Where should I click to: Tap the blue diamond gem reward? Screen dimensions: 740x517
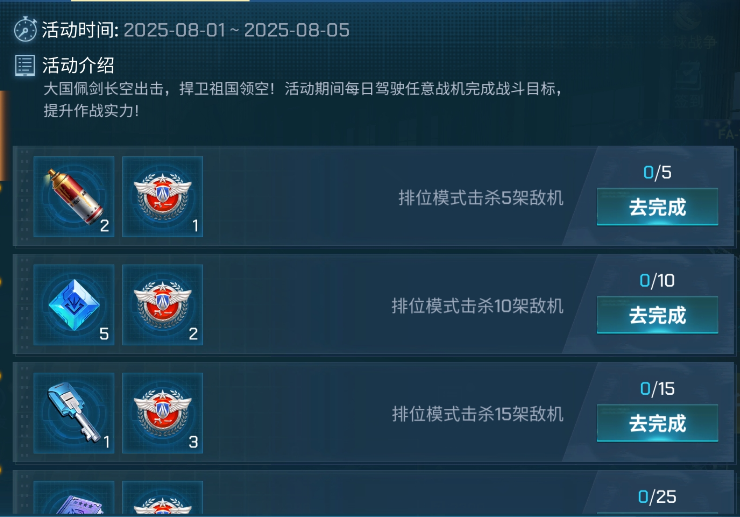tap(74, 305)
